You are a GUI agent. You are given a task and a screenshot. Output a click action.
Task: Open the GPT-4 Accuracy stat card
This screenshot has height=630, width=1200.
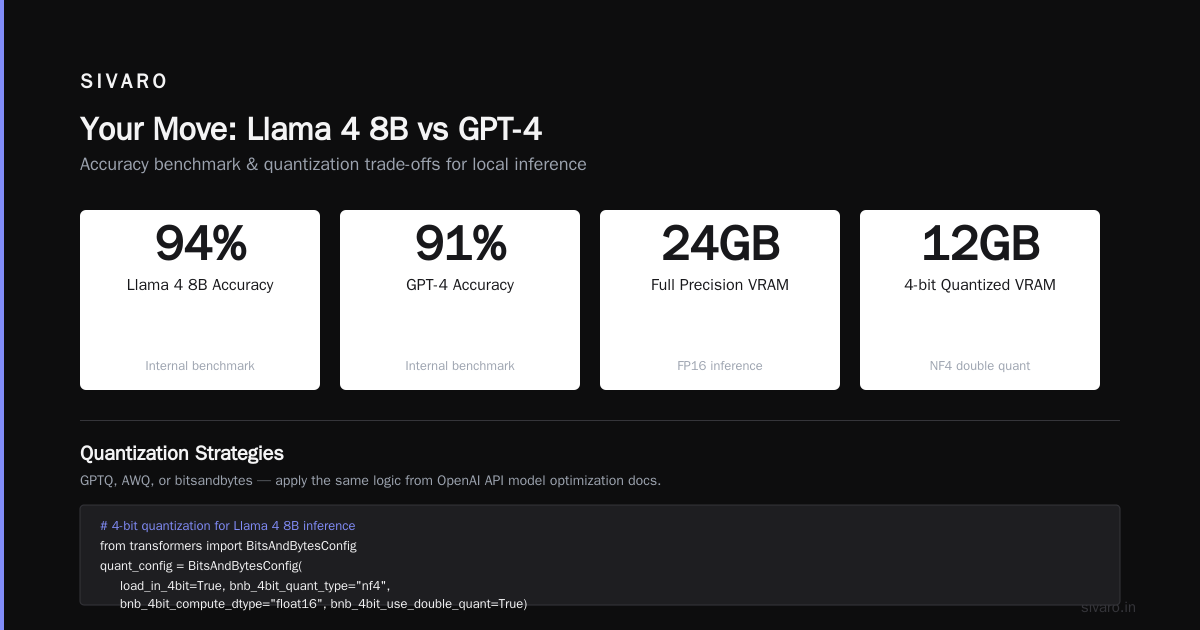[x=460, y=300]
